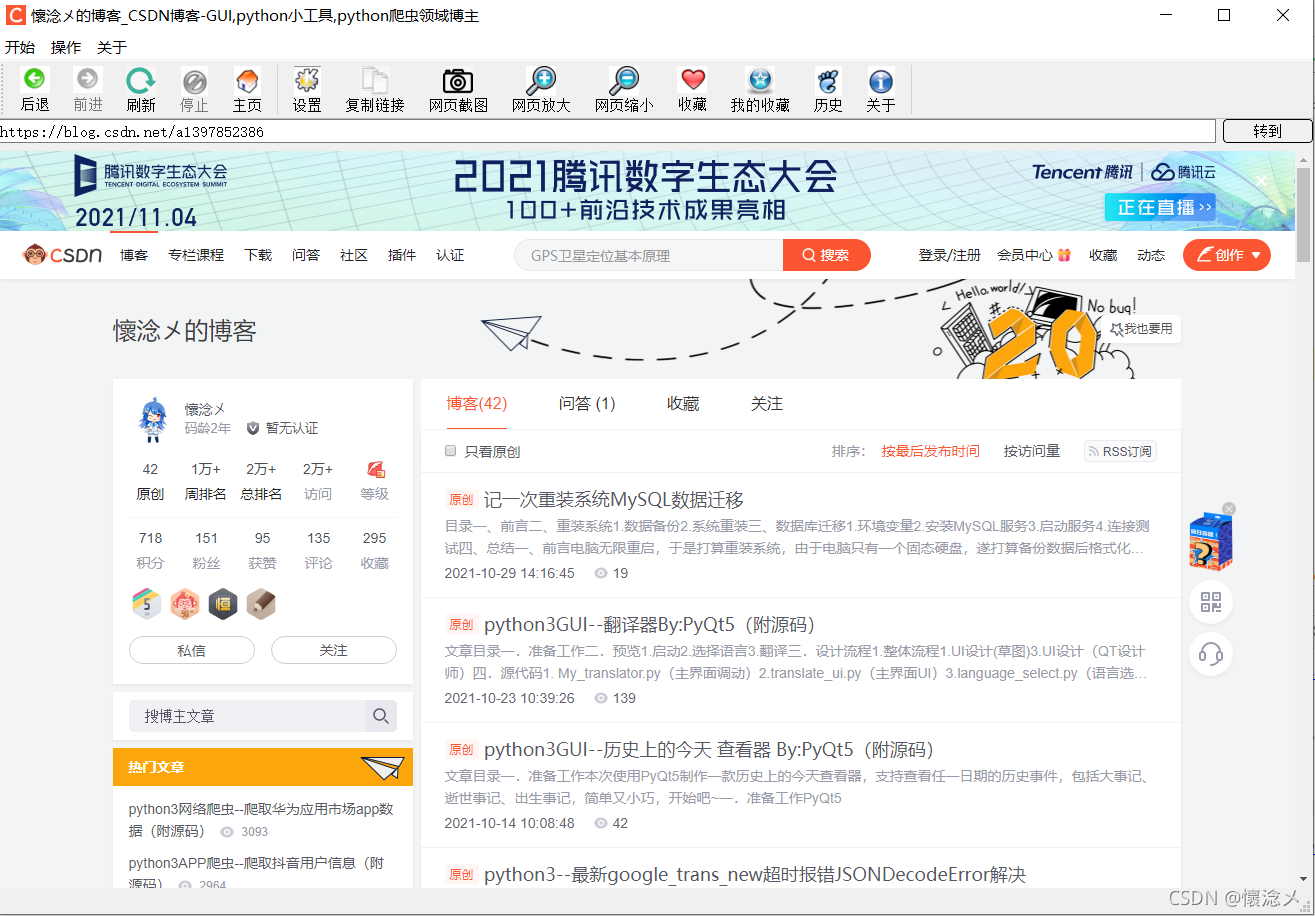Open hot article 爬取华为应用市场app数据

click(261, 820)
